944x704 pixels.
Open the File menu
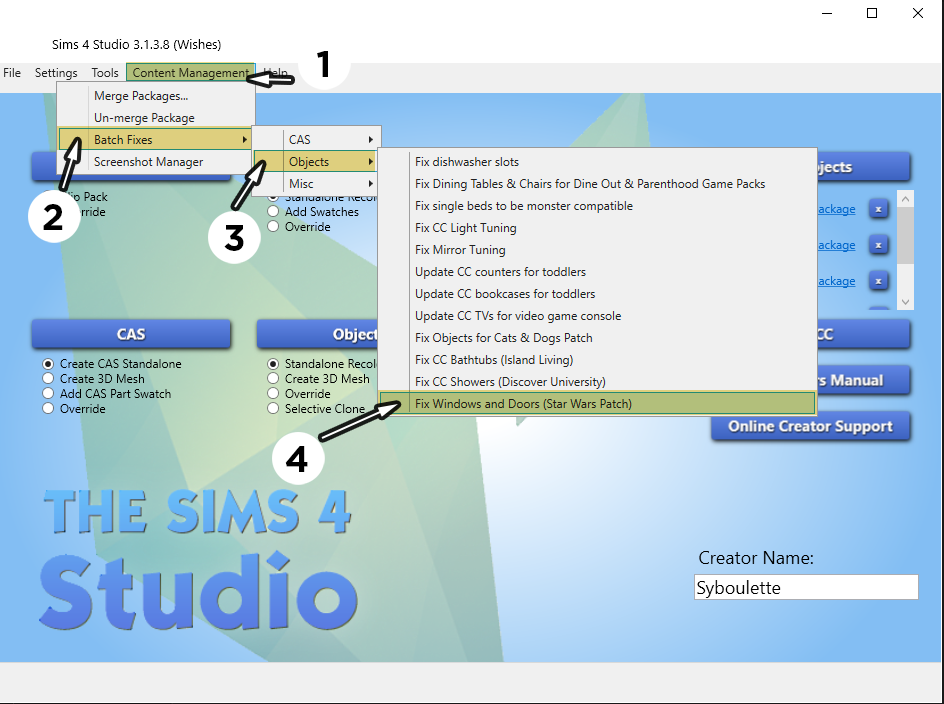(x=12, y=73)
